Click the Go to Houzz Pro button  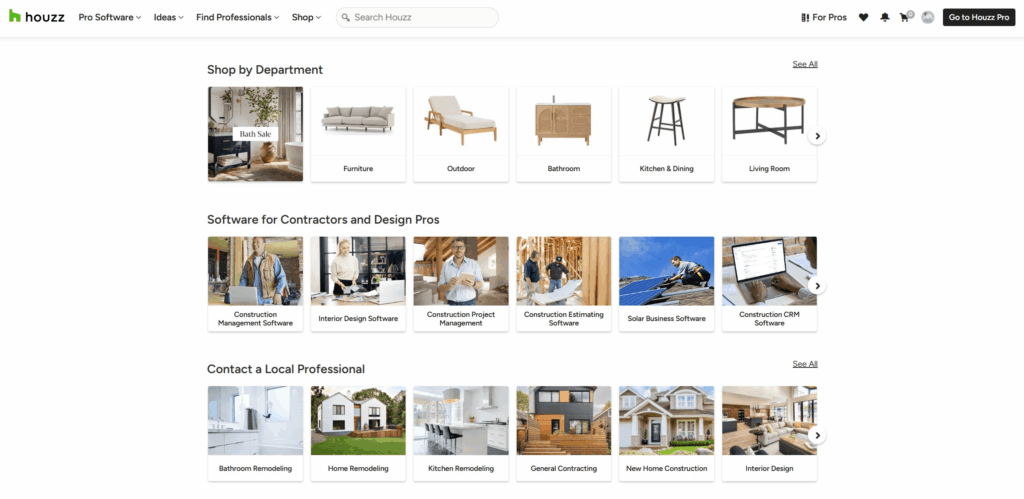(979, 17)
